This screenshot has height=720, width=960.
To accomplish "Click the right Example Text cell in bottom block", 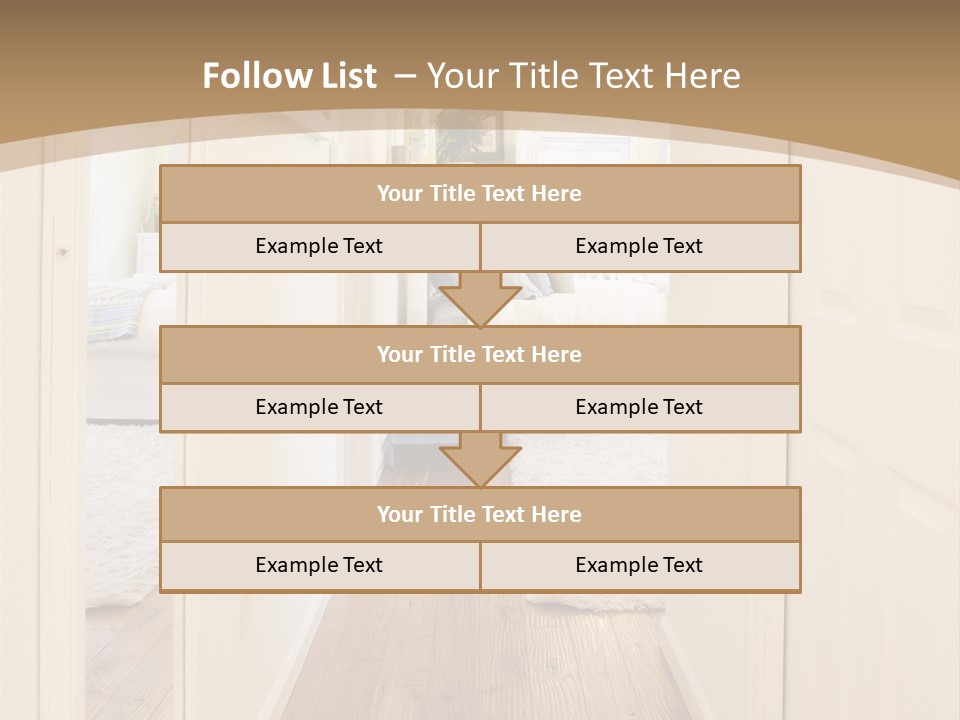I will (640, 566).
